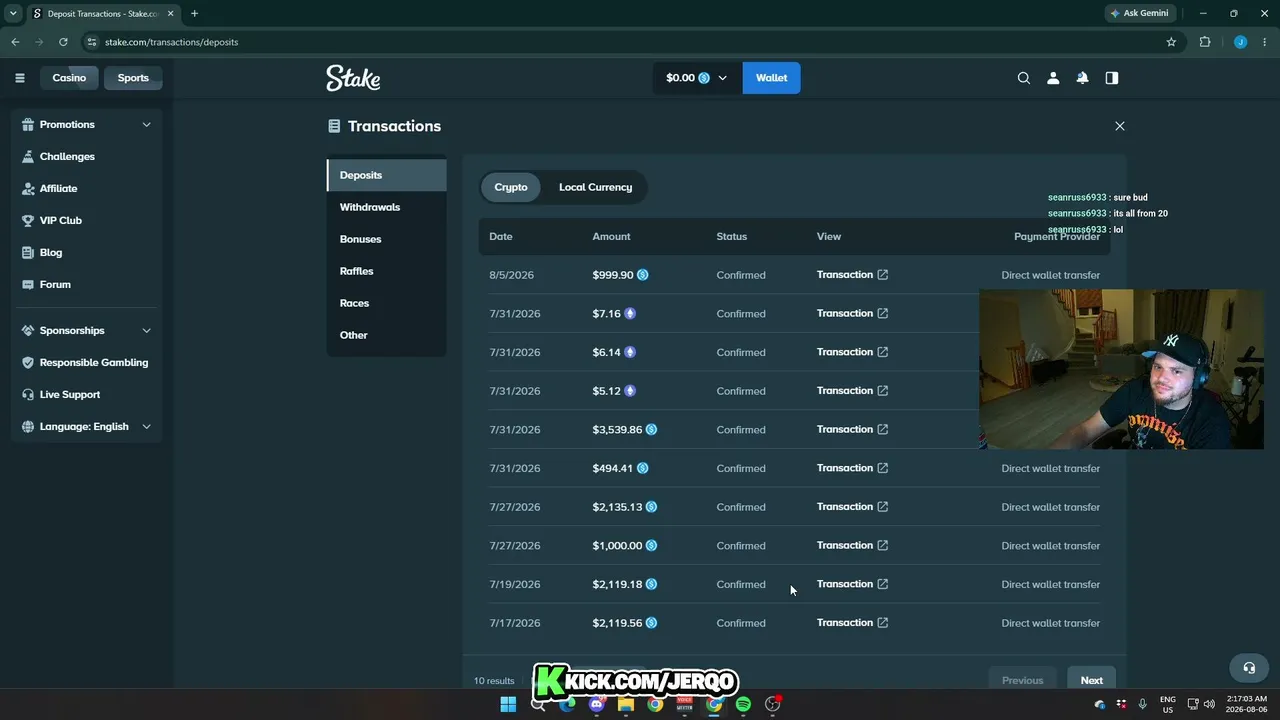Open a new browser tab

(x=194, y=13)
